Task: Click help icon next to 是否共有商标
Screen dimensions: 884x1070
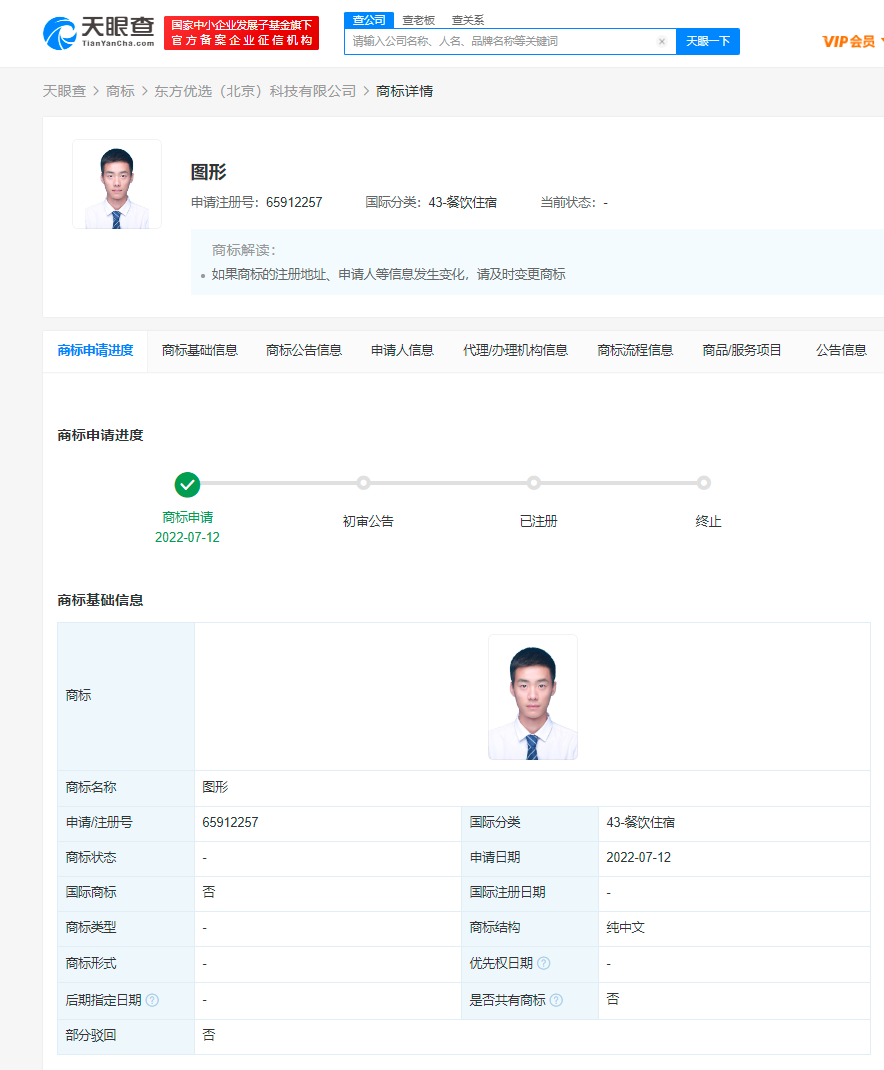Action: point(556,999)
